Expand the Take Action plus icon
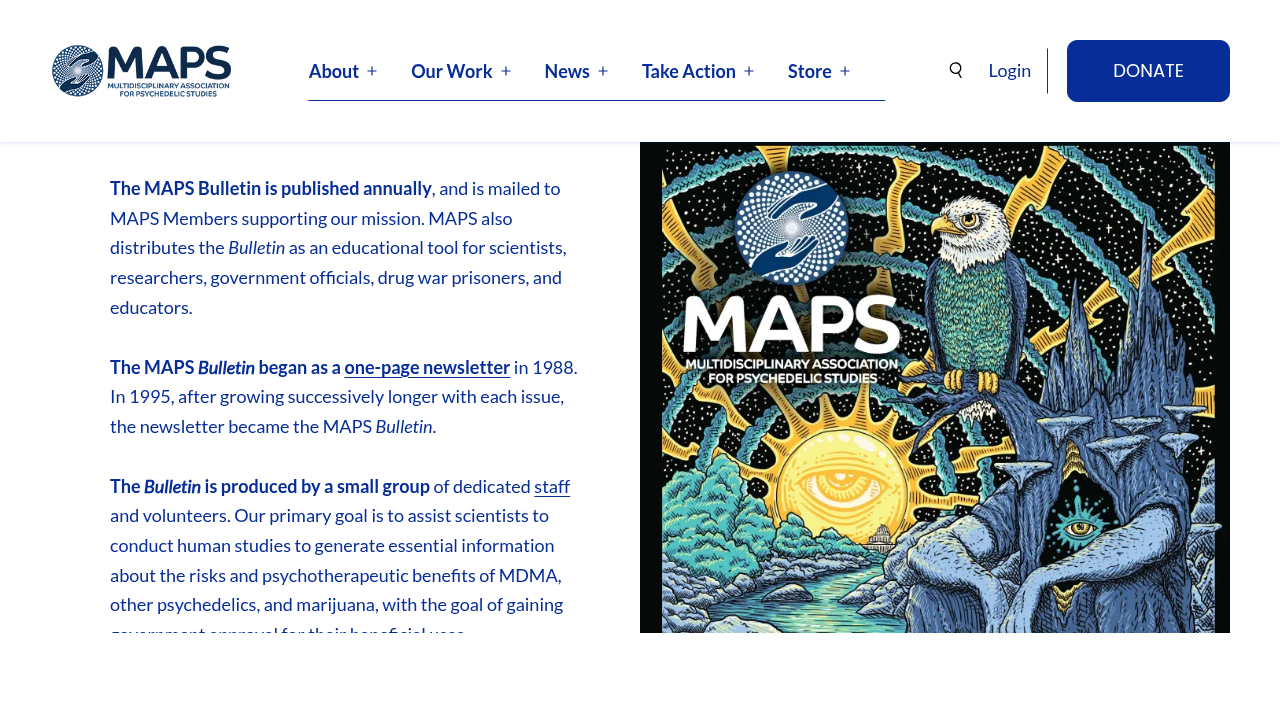This screenshot has height=720, width=1280. pos(749,71)
